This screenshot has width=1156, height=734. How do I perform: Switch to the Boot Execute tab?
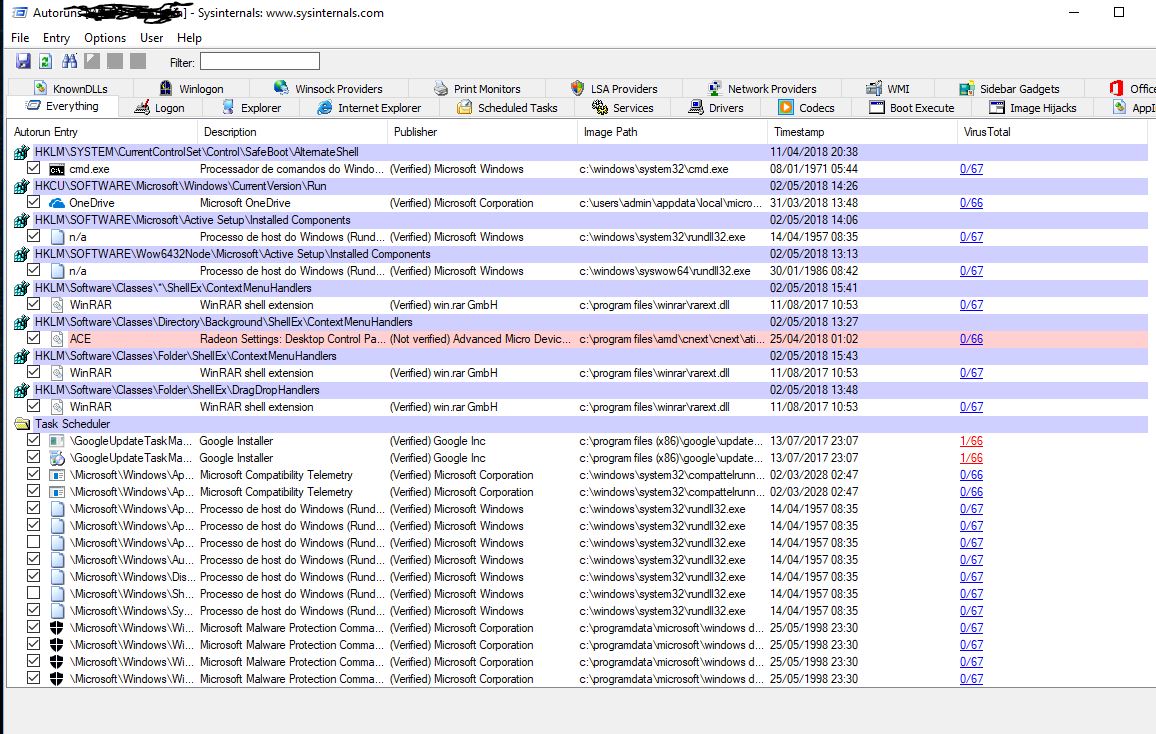[912, 108]
